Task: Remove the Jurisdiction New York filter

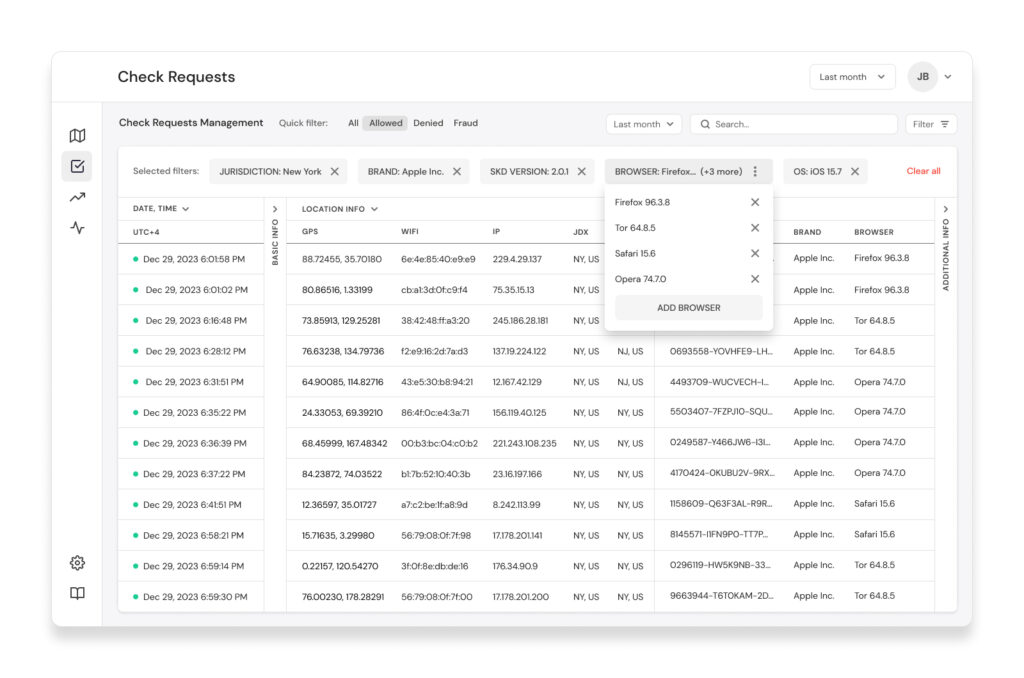Action: coord(334,171)
